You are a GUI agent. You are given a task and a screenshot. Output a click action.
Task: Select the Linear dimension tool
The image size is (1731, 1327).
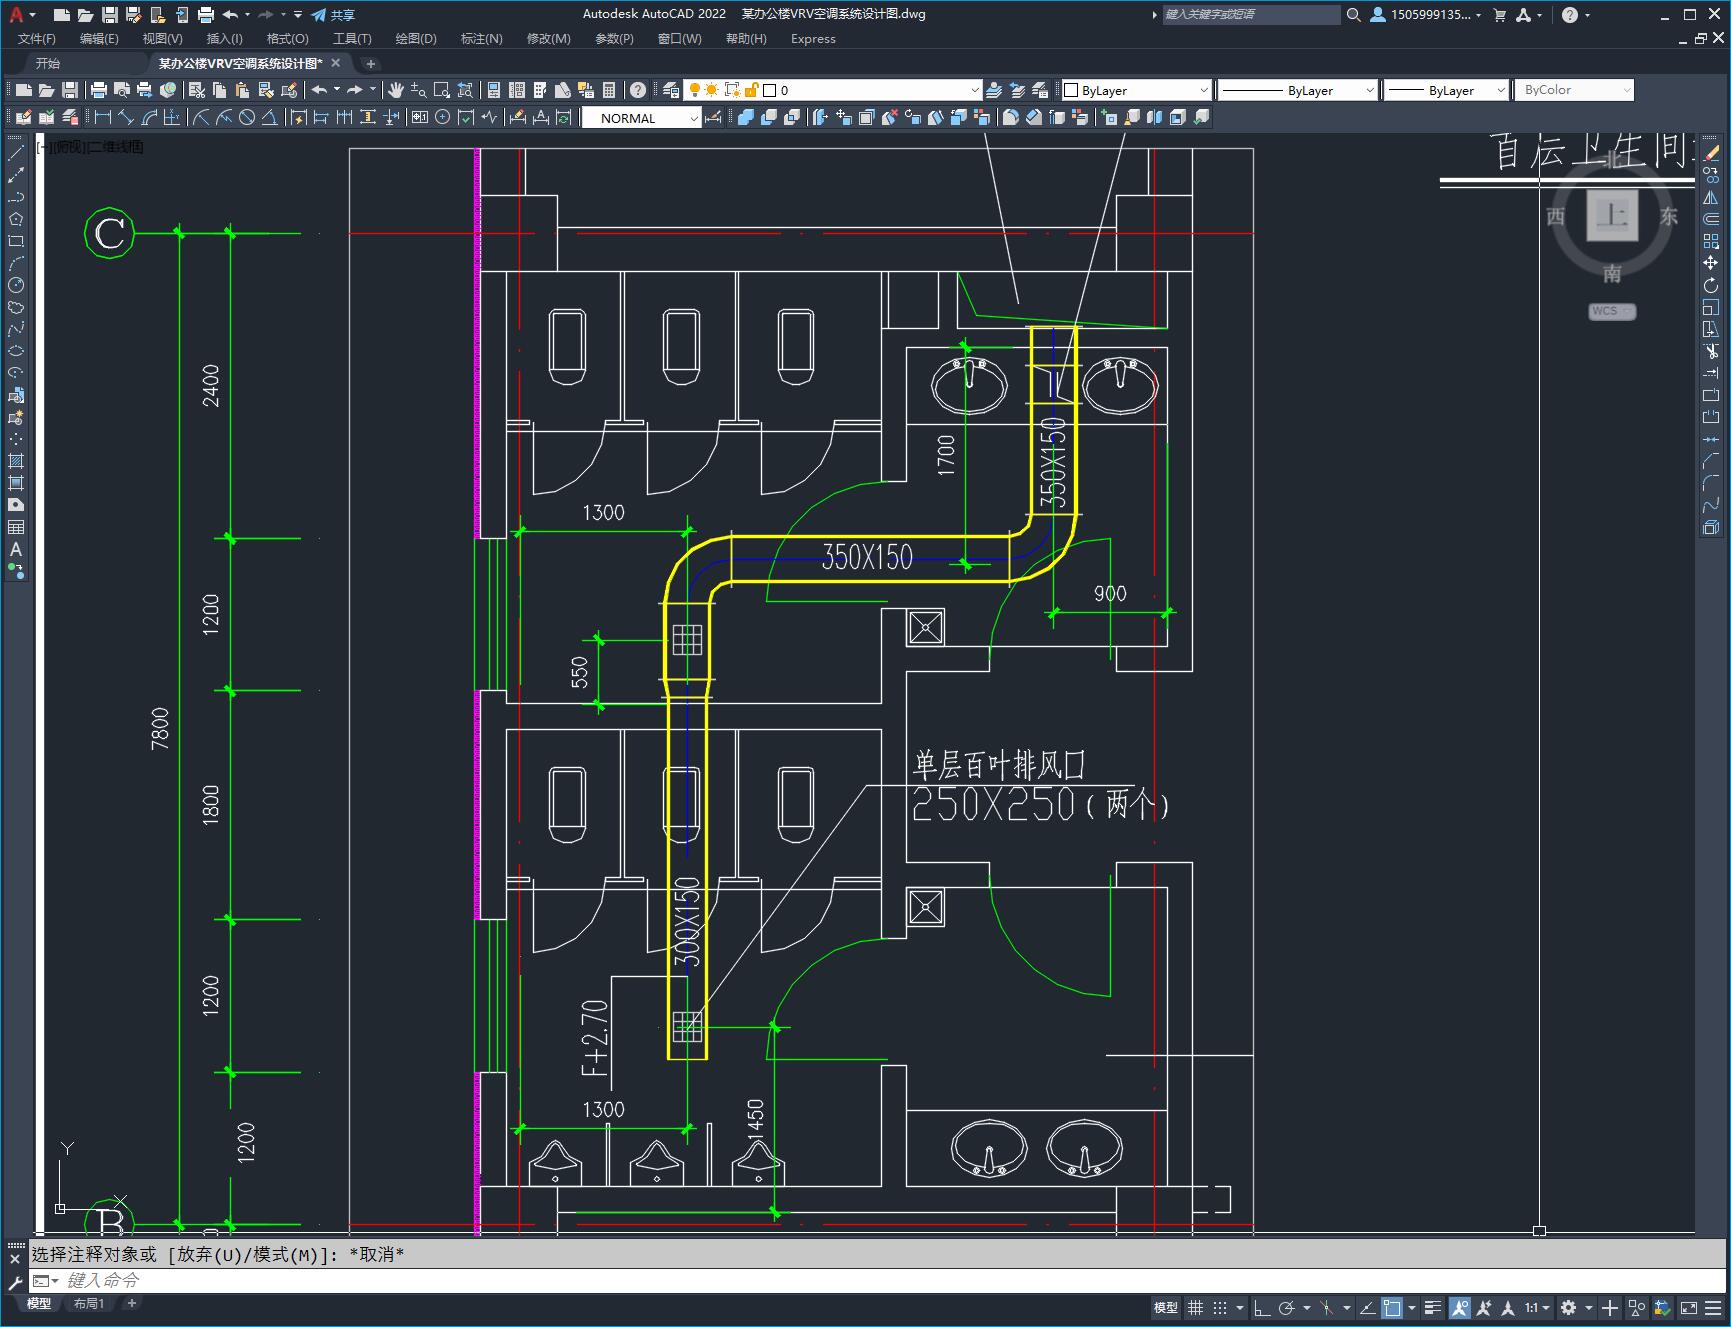(x=102, y=118)
